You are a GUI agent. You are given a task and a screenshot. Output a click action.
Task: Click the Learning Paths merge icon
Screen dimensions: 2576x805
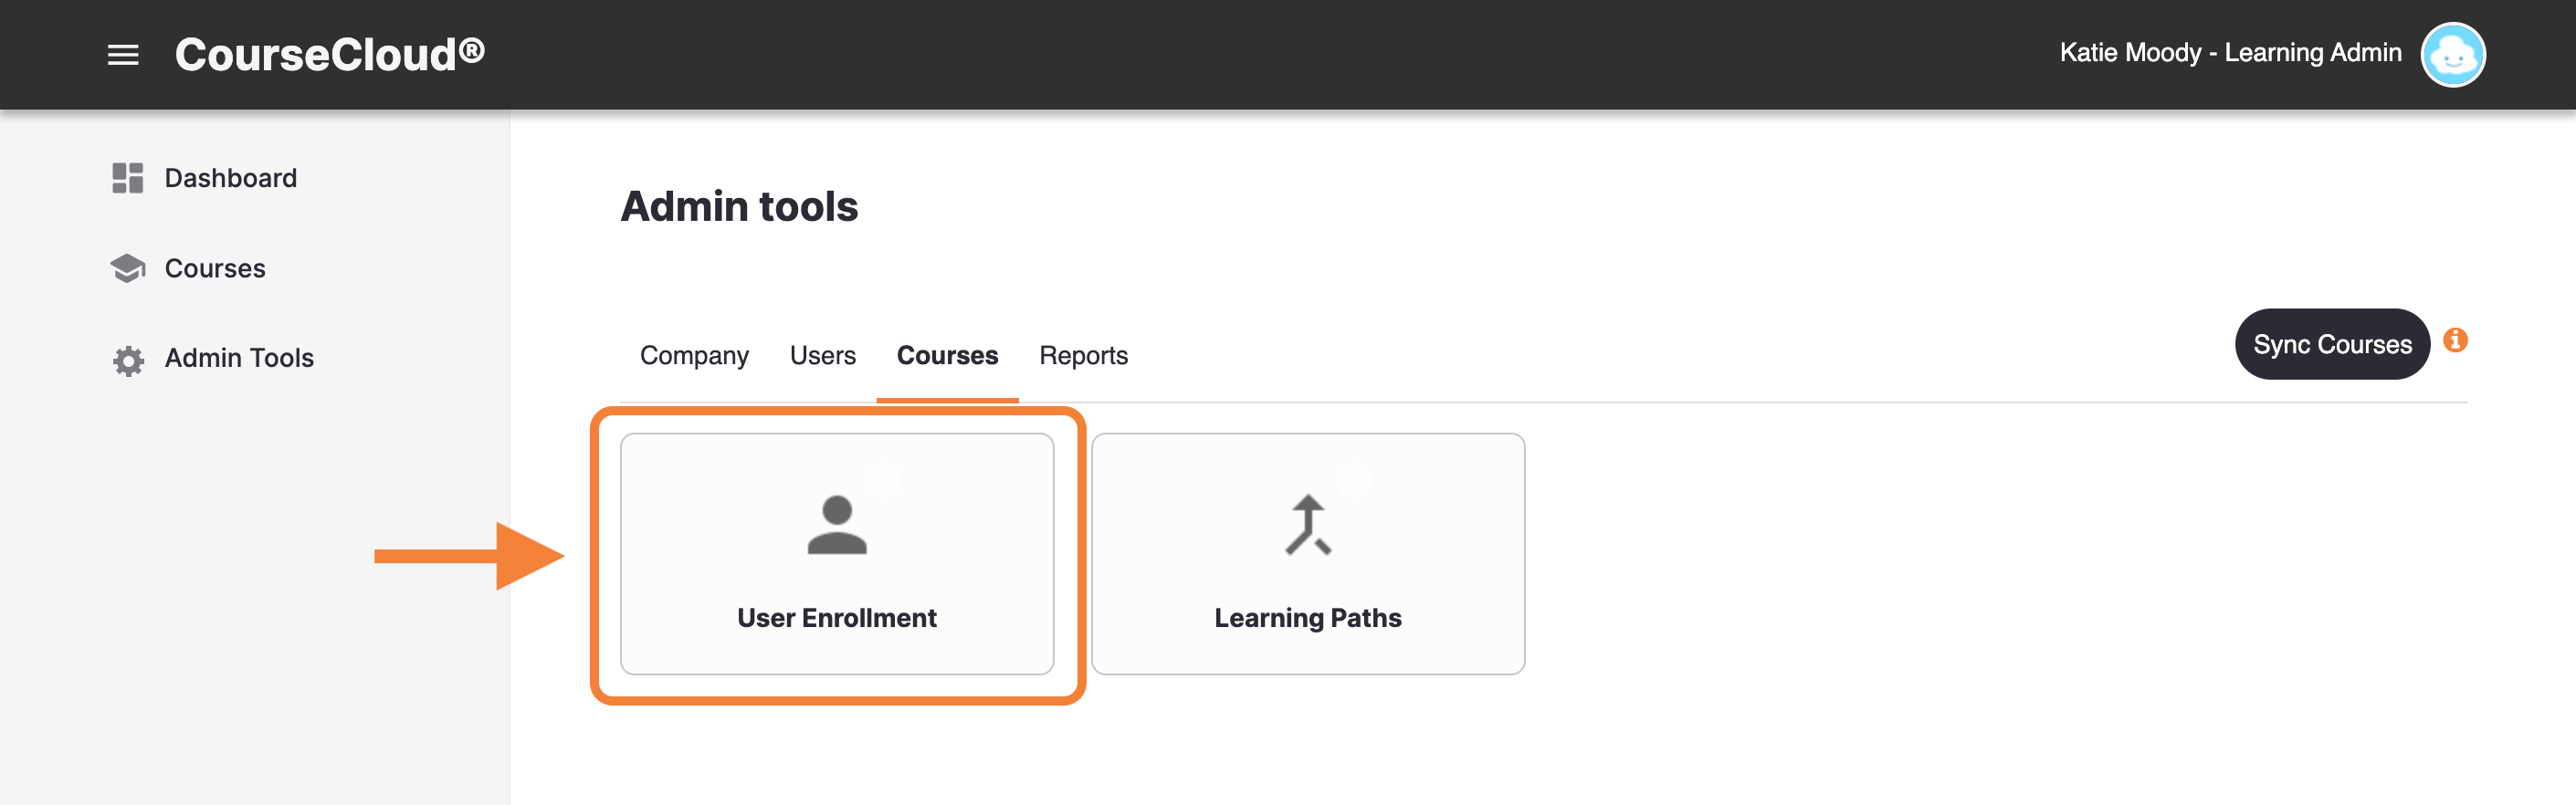coord(1307,525)
